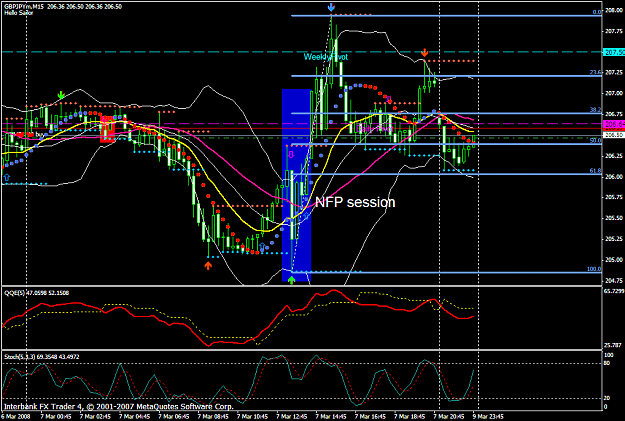The image size is (625, 421).
Task: Click the 'Hello Sailor' indicator label
Action: point(19,13)
